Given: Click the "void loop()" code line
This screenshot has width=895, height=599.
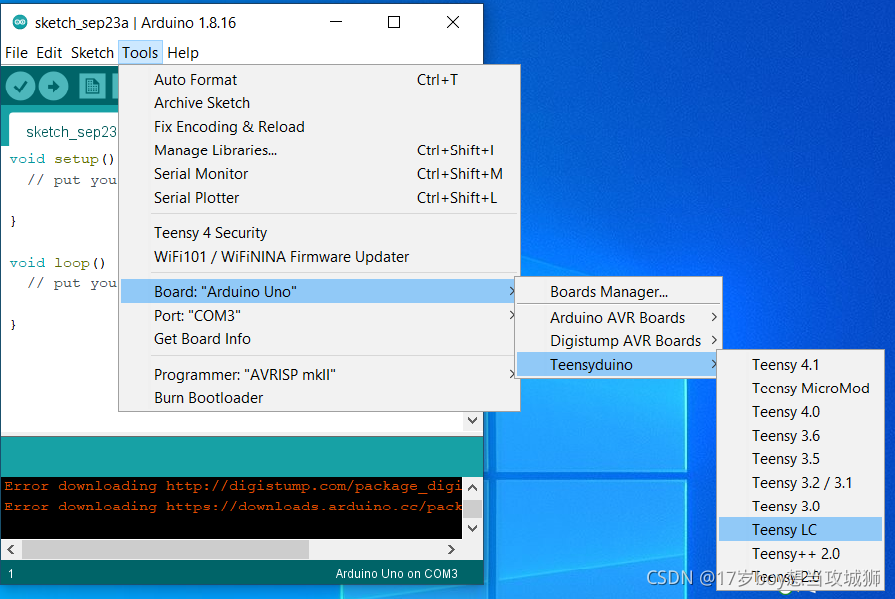Looking at the screenshot, I should pos(58,263).
